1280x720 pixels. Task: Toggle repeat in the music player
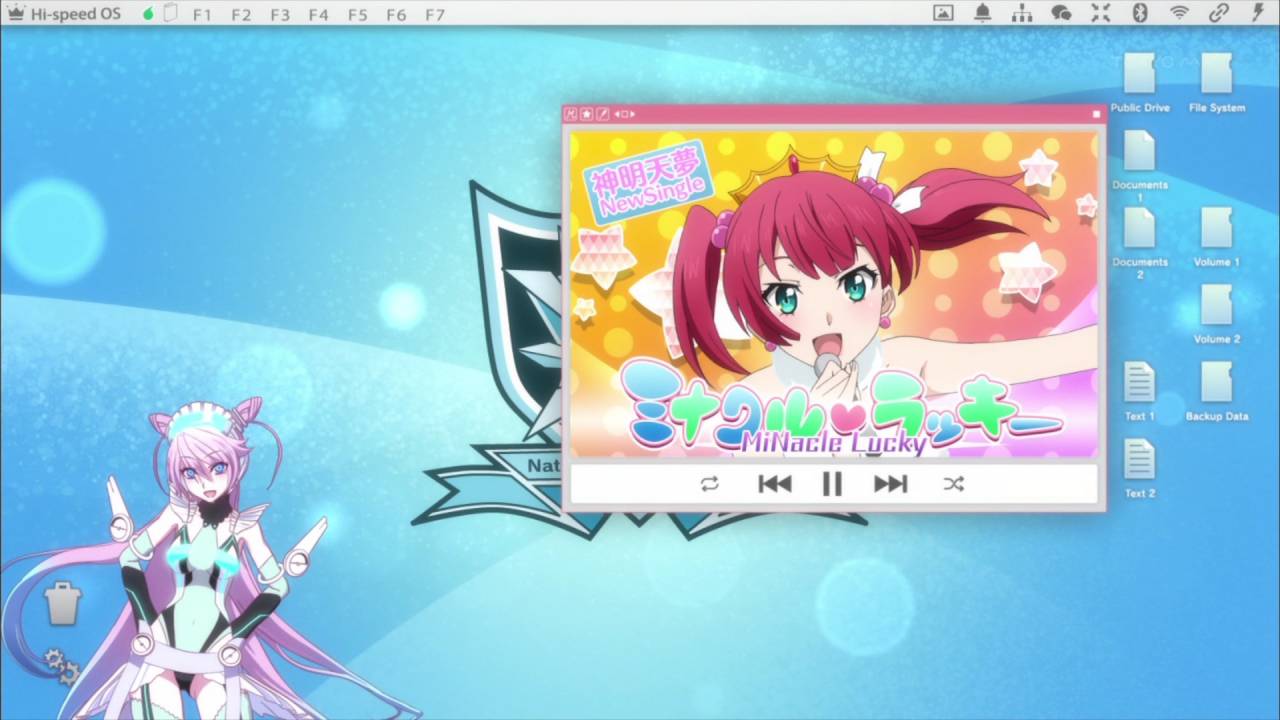coord(710,484)
